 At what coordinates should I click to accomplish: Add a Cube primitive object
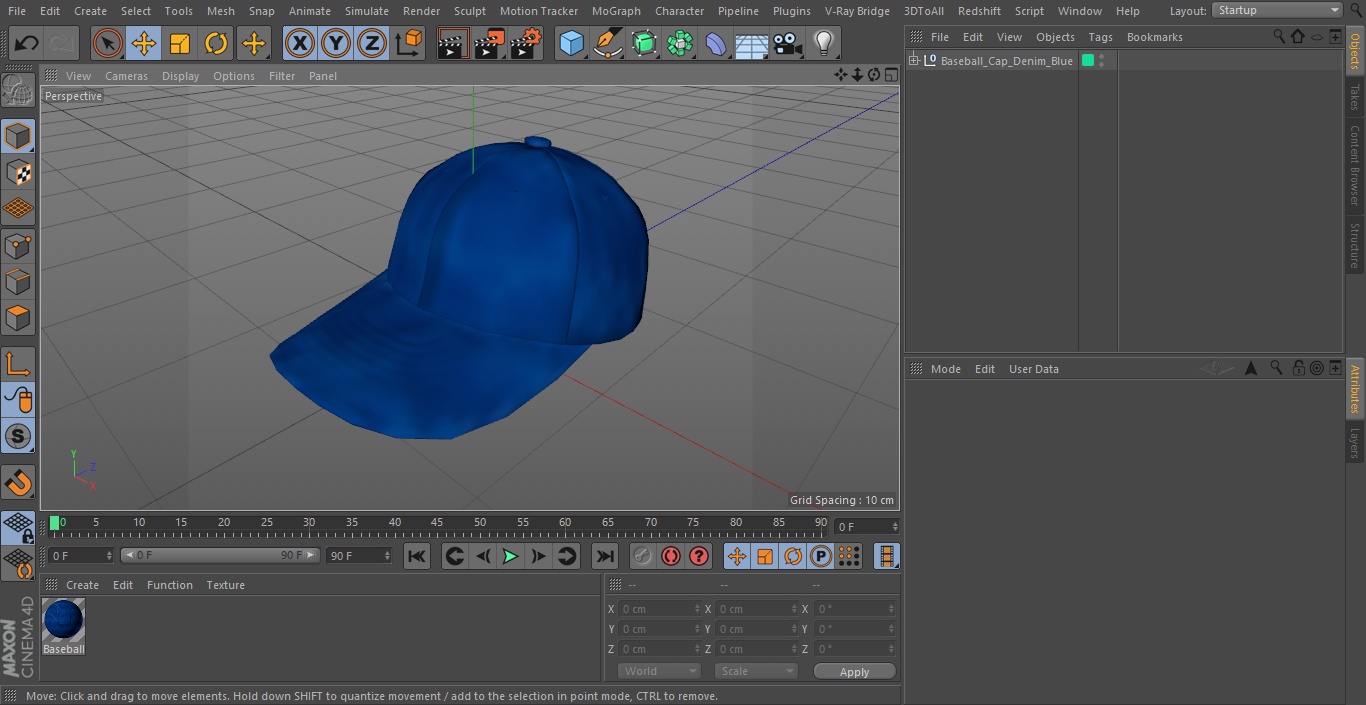tap(571, 44)
